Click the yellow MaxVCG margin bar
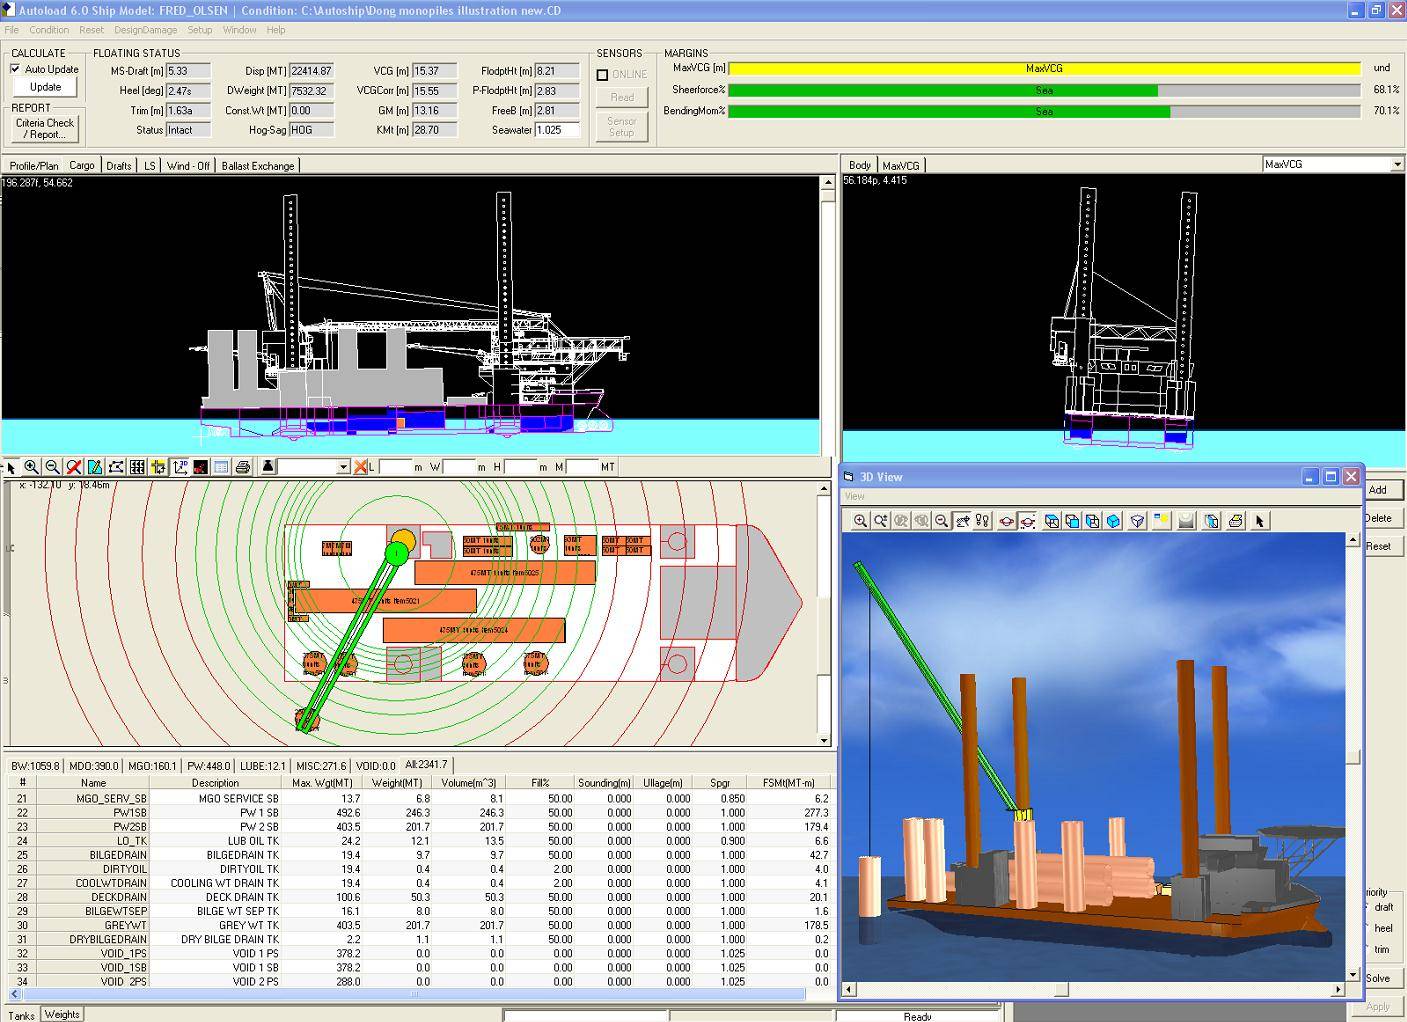Viewport: 1407px width, 1022px height. [x=1045, y=69]
